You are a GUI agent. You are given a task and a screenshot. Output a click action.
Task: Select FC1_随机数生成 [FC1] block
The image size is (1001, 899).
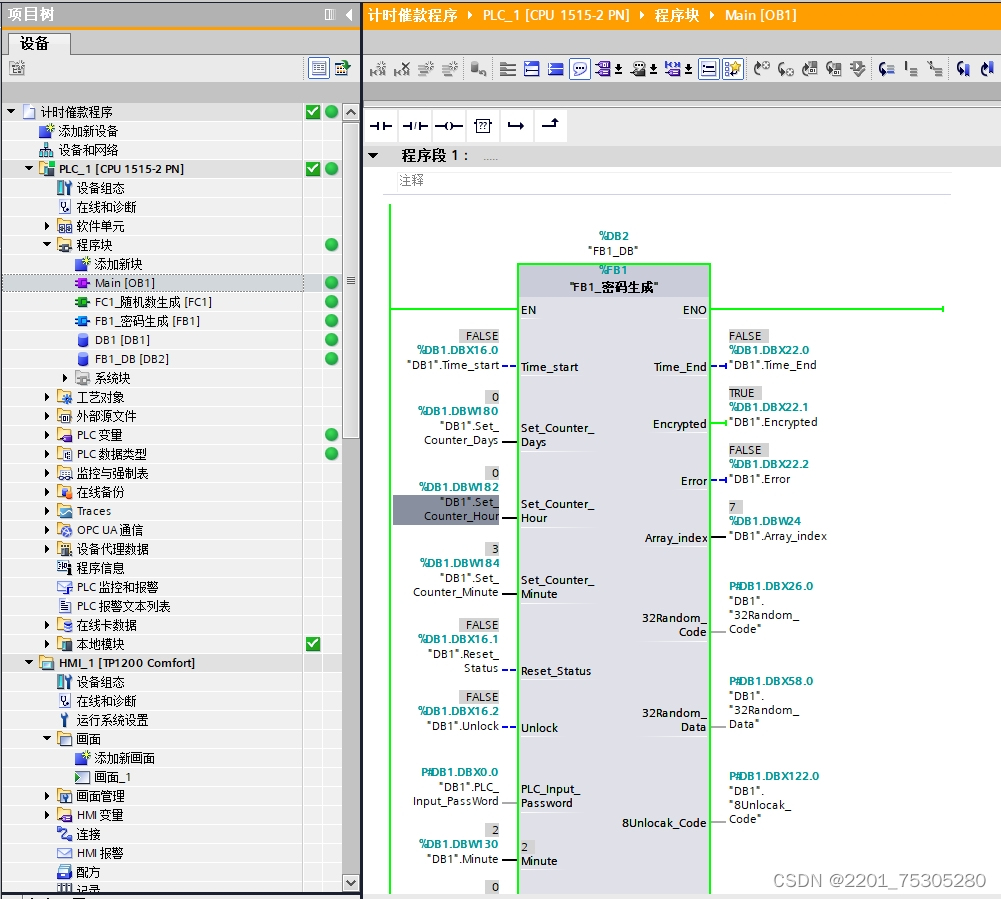tap(153, 302)
